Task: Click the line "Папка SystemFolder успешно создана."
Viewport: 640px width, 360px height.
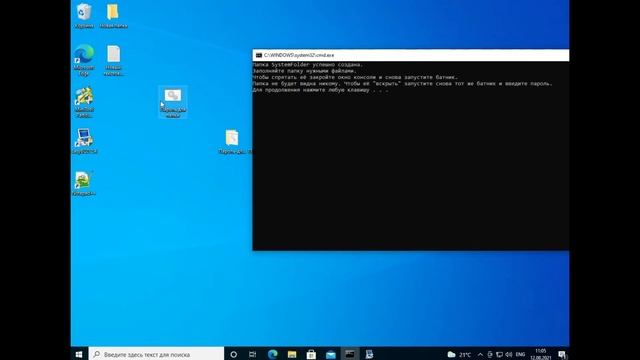Action: coord(307,64)
